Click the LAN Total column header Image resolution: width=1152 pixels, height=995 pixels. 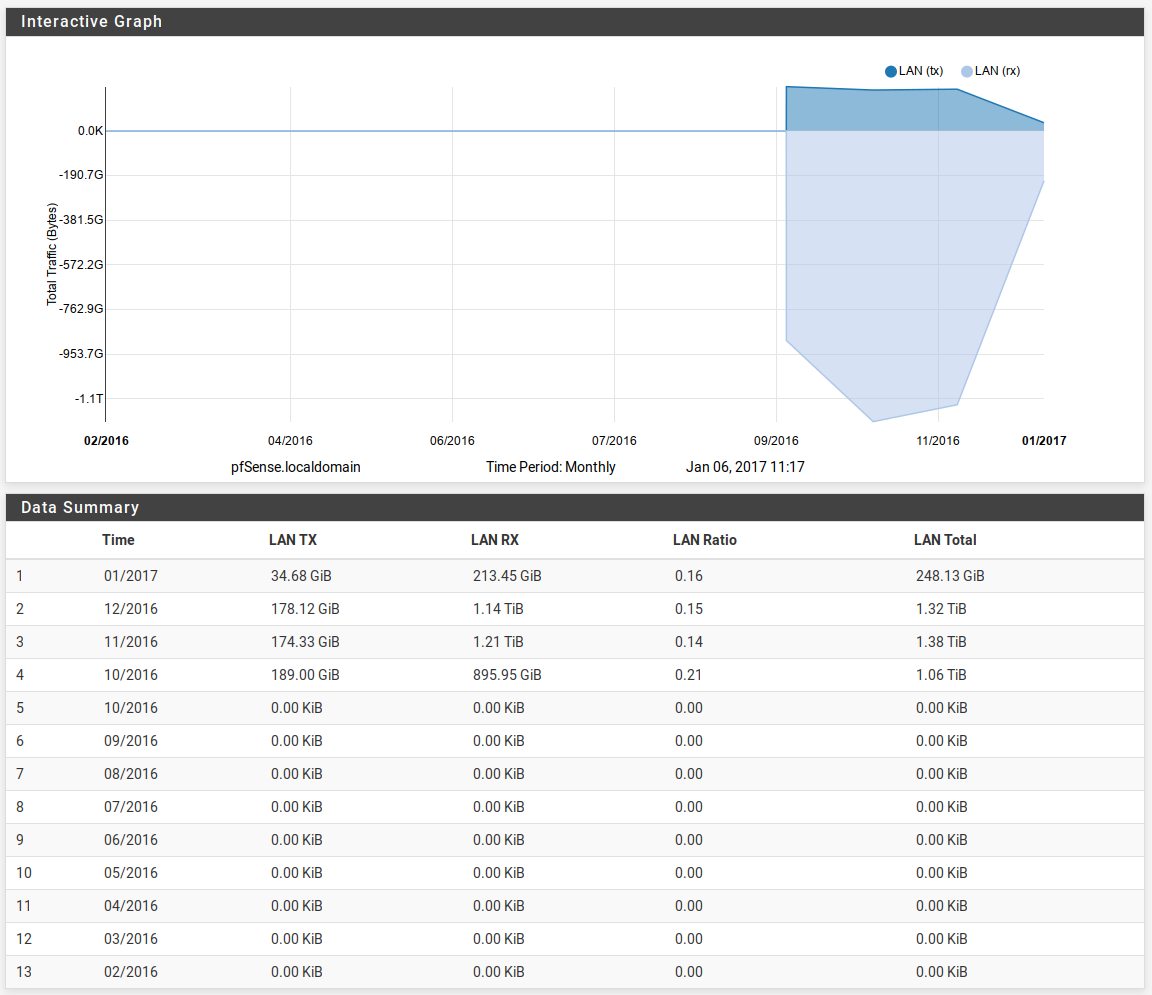tap(945, 540)
